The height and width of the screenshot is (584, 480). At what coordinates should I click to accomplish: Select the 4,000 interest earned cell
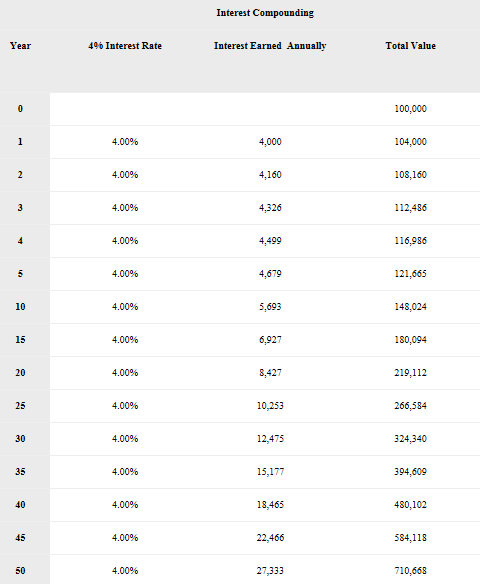tap(270, 142)
